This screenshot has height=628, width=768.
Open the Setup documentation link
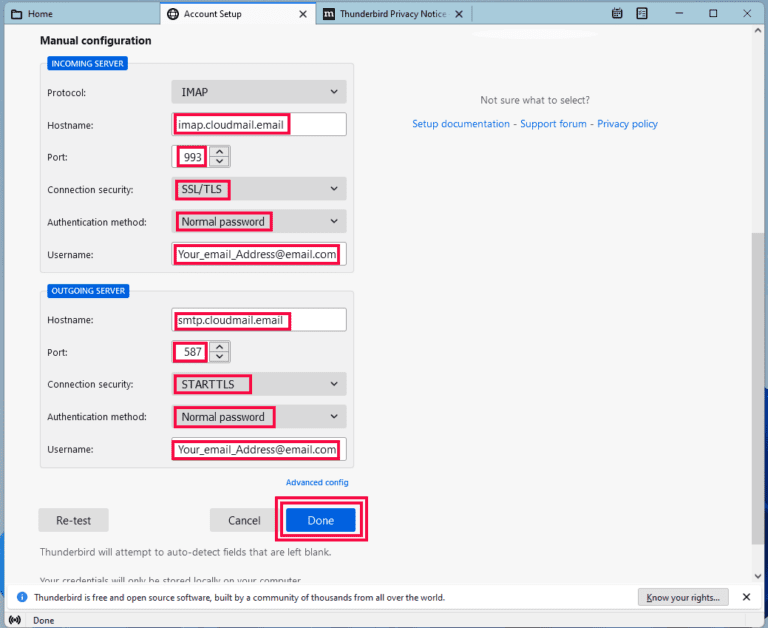coord(461,124)
